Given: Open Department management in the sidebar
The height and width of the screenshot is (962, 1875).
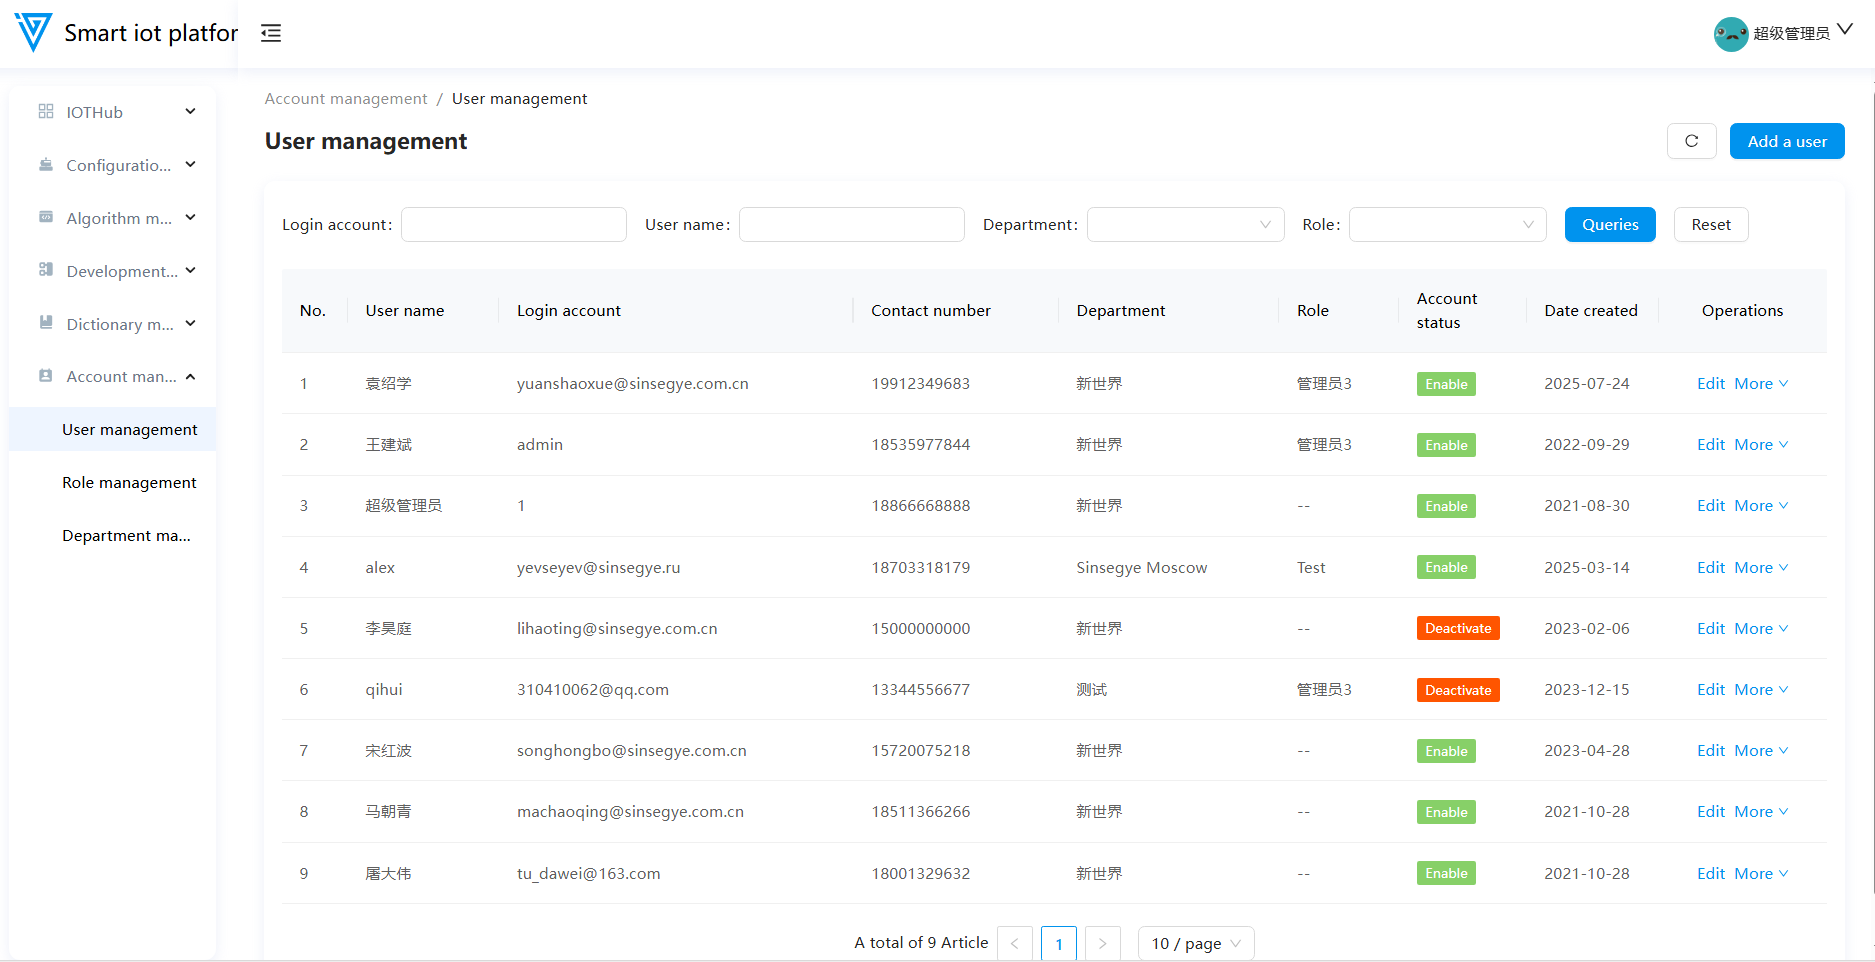Looking at the screenshot, I should (x=126, y=536).
